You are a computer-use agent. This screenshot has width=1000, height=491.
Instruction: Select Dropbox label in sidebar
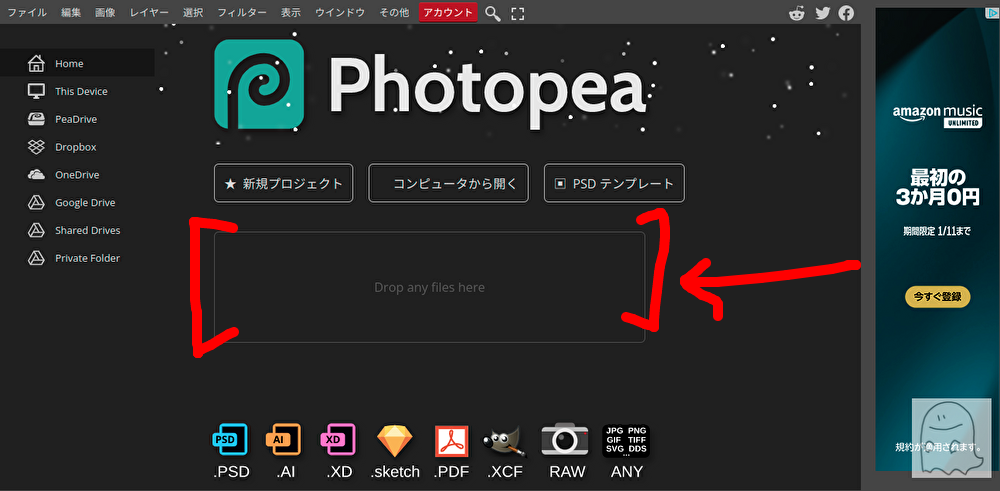click(x=75, y=147)
